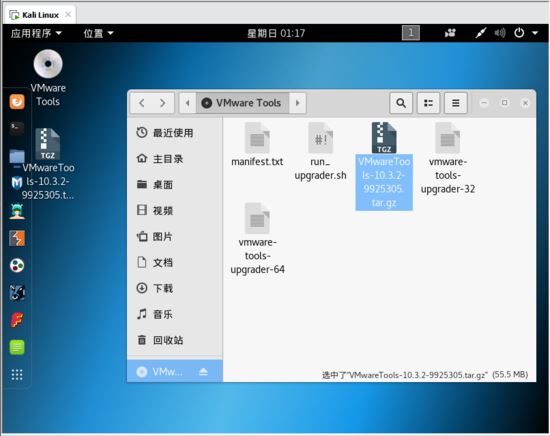
Task: Select run_upgrader.sh script file
Action: 320,151
